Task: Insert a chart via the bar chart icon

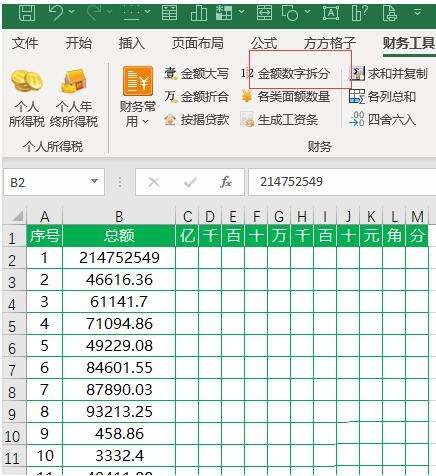Action: 199,13
